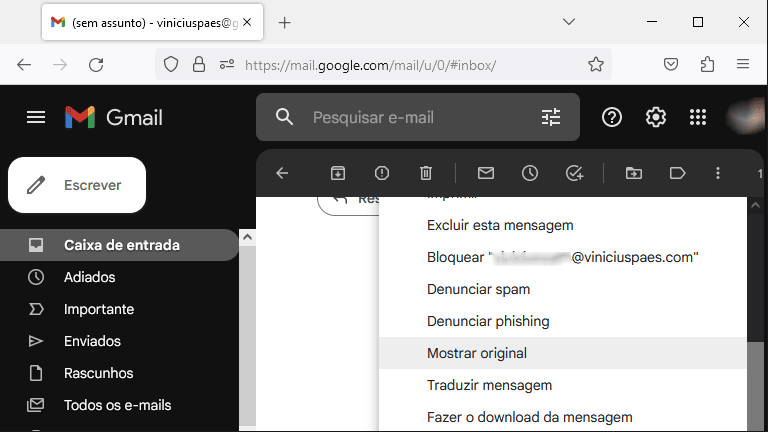Open search filter options icon

tap(551, 117)
